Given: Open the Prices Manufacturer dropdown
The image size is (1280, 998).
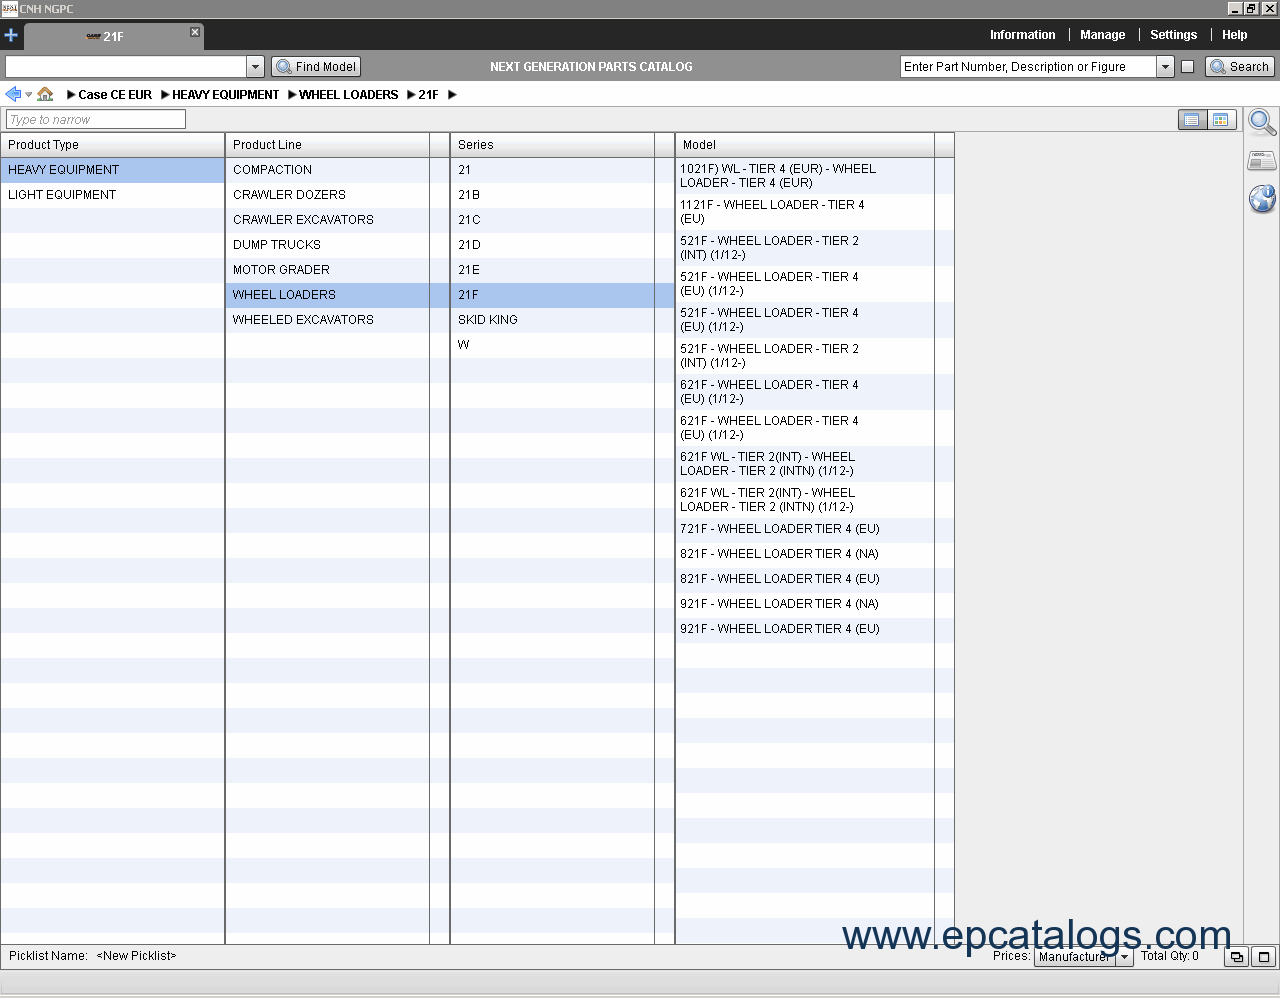Looking at the screenshot, I should pyautogui.click(x=1083, y=957).
